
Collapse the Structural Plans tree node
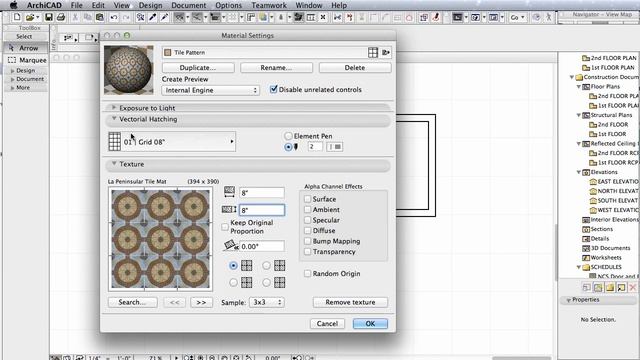pyautogui.click(x=579, y=115)
